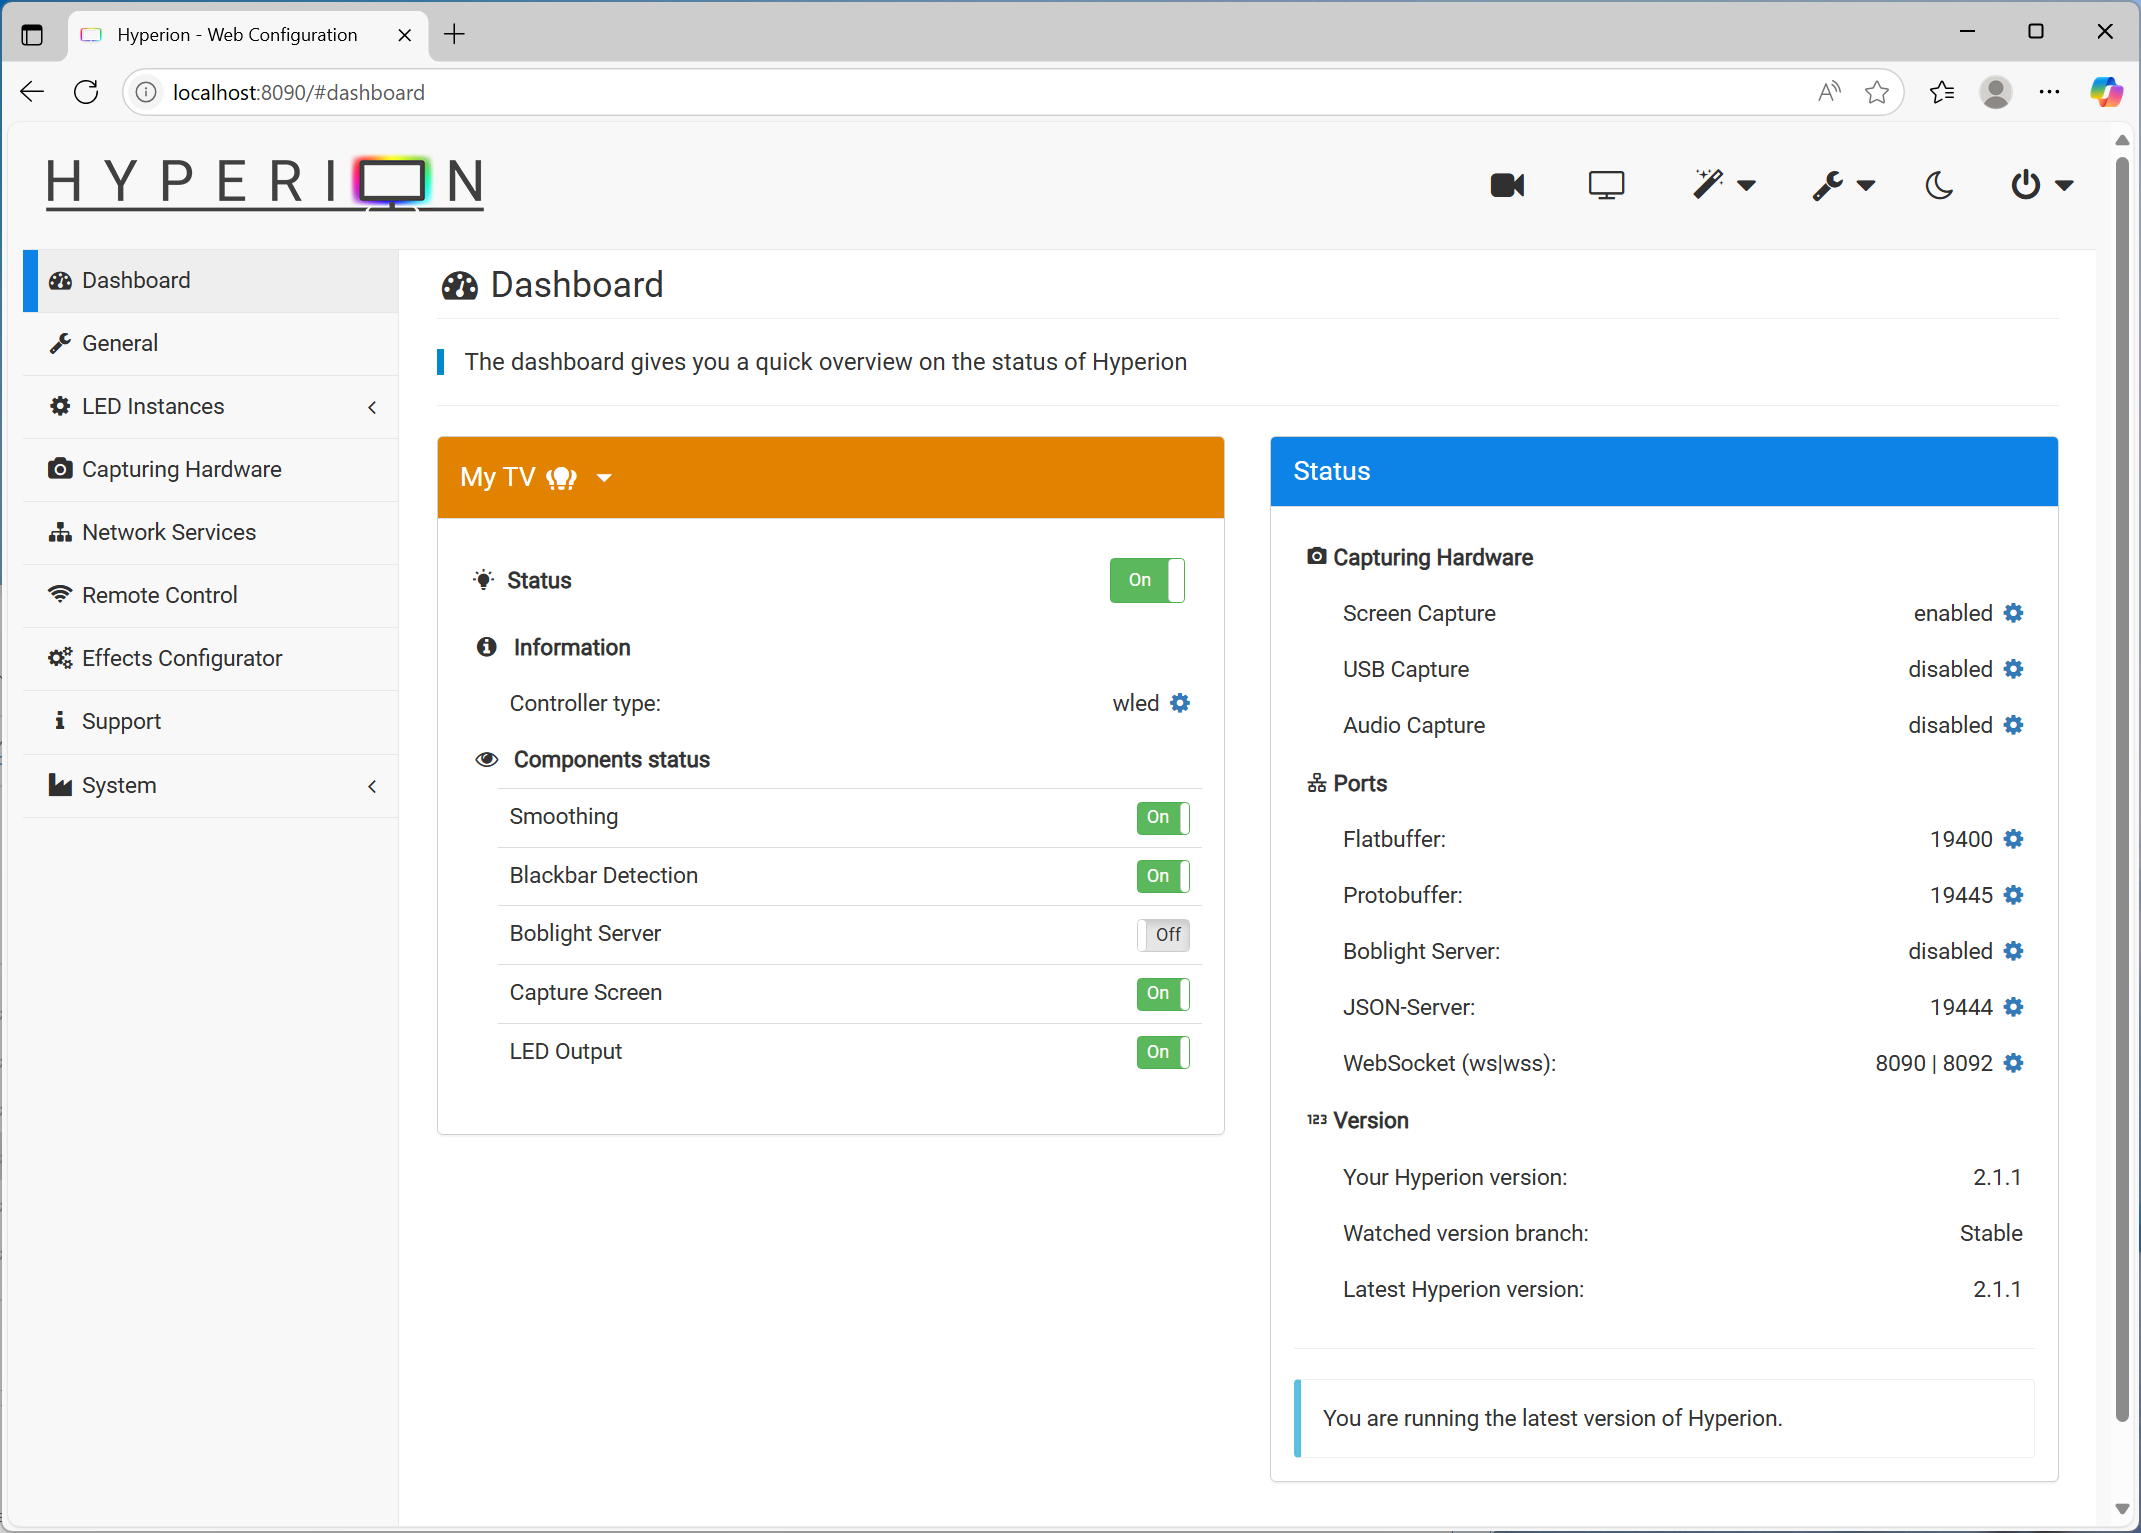Click the Audio Capture settings gear
This screenshot has width=2141, height=1533.
point(2014,725)
